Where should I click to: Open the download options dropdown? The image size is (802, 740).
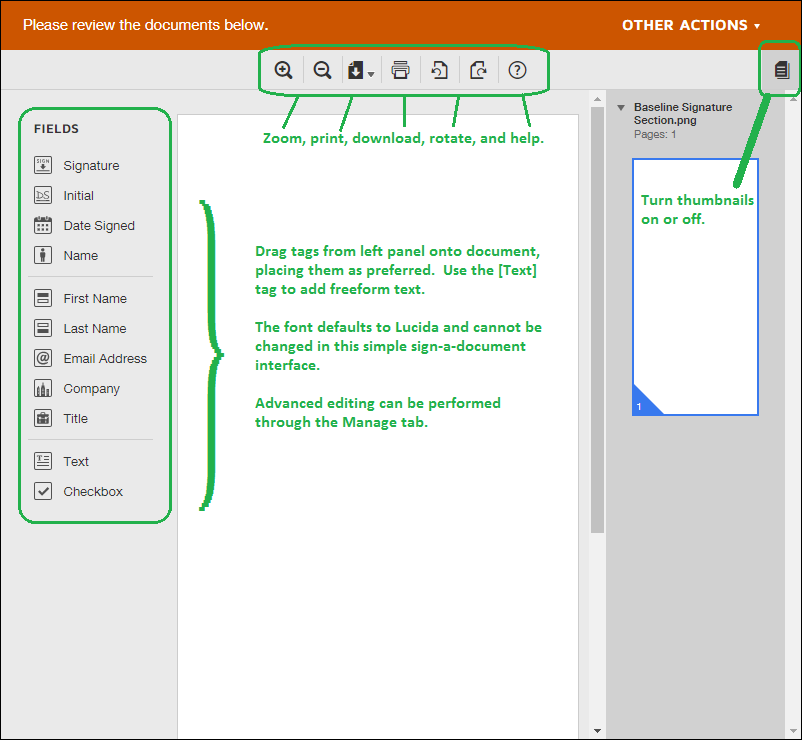[360, 70]
